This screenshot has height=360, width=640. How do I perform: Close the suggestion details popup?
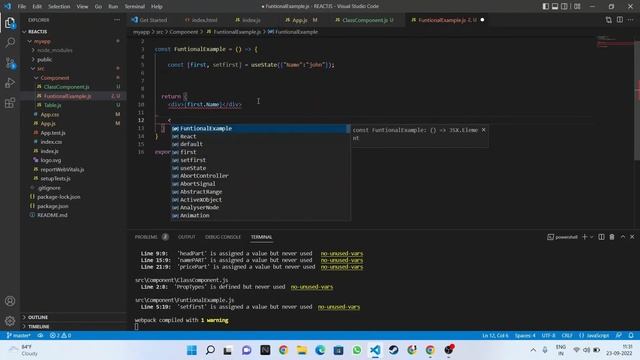(484, 130)
